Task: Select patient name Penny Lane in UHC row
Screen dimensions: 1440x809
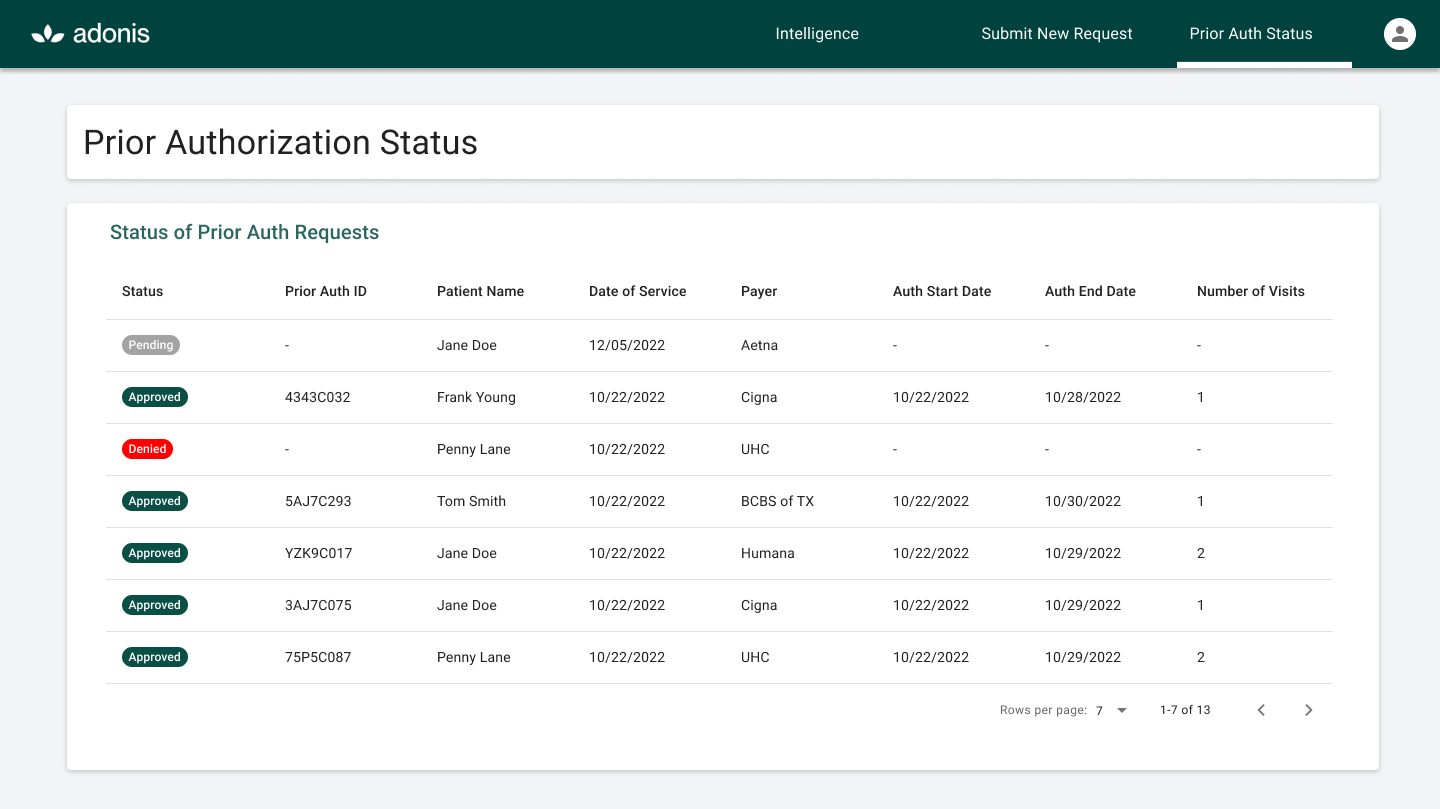Action: (473, 449)
